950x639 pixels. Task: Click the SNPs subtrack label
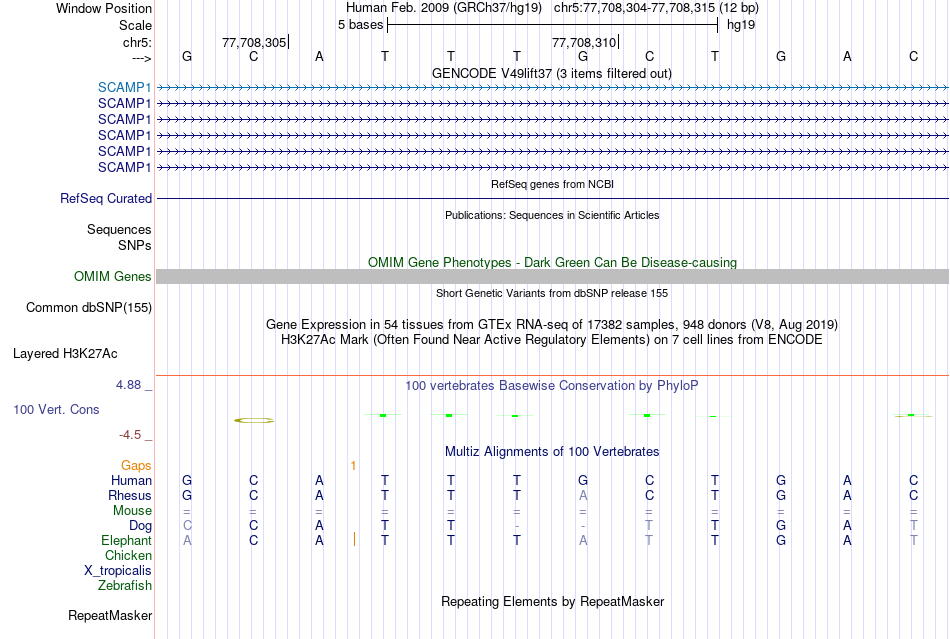click(x=135, y=245)
